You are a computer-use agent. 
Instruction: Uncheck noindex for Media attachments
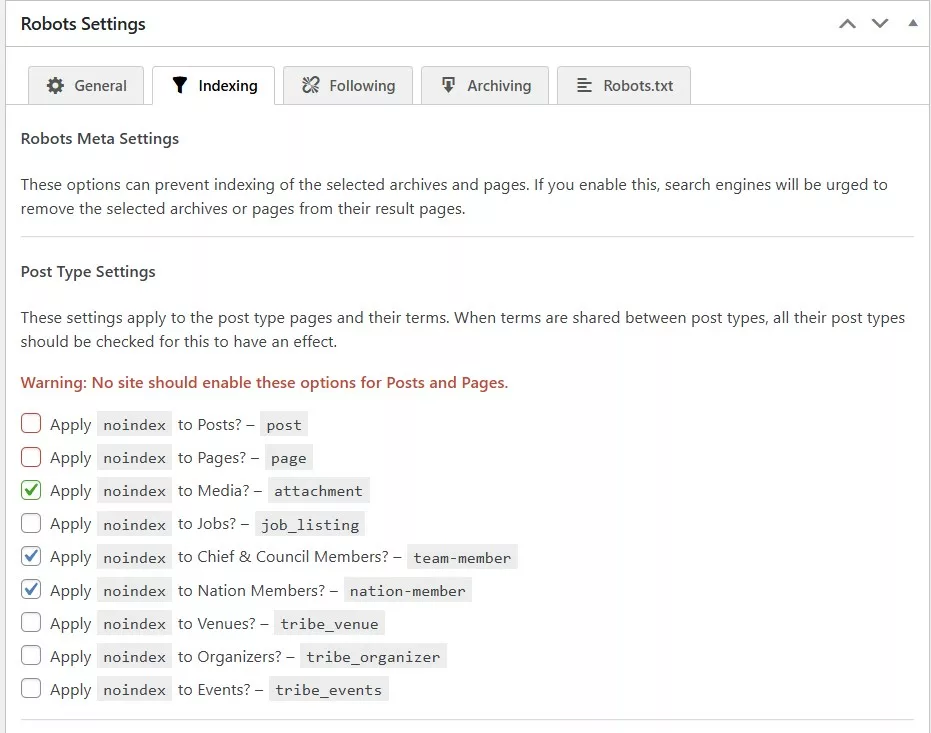(x=31, y=490)
